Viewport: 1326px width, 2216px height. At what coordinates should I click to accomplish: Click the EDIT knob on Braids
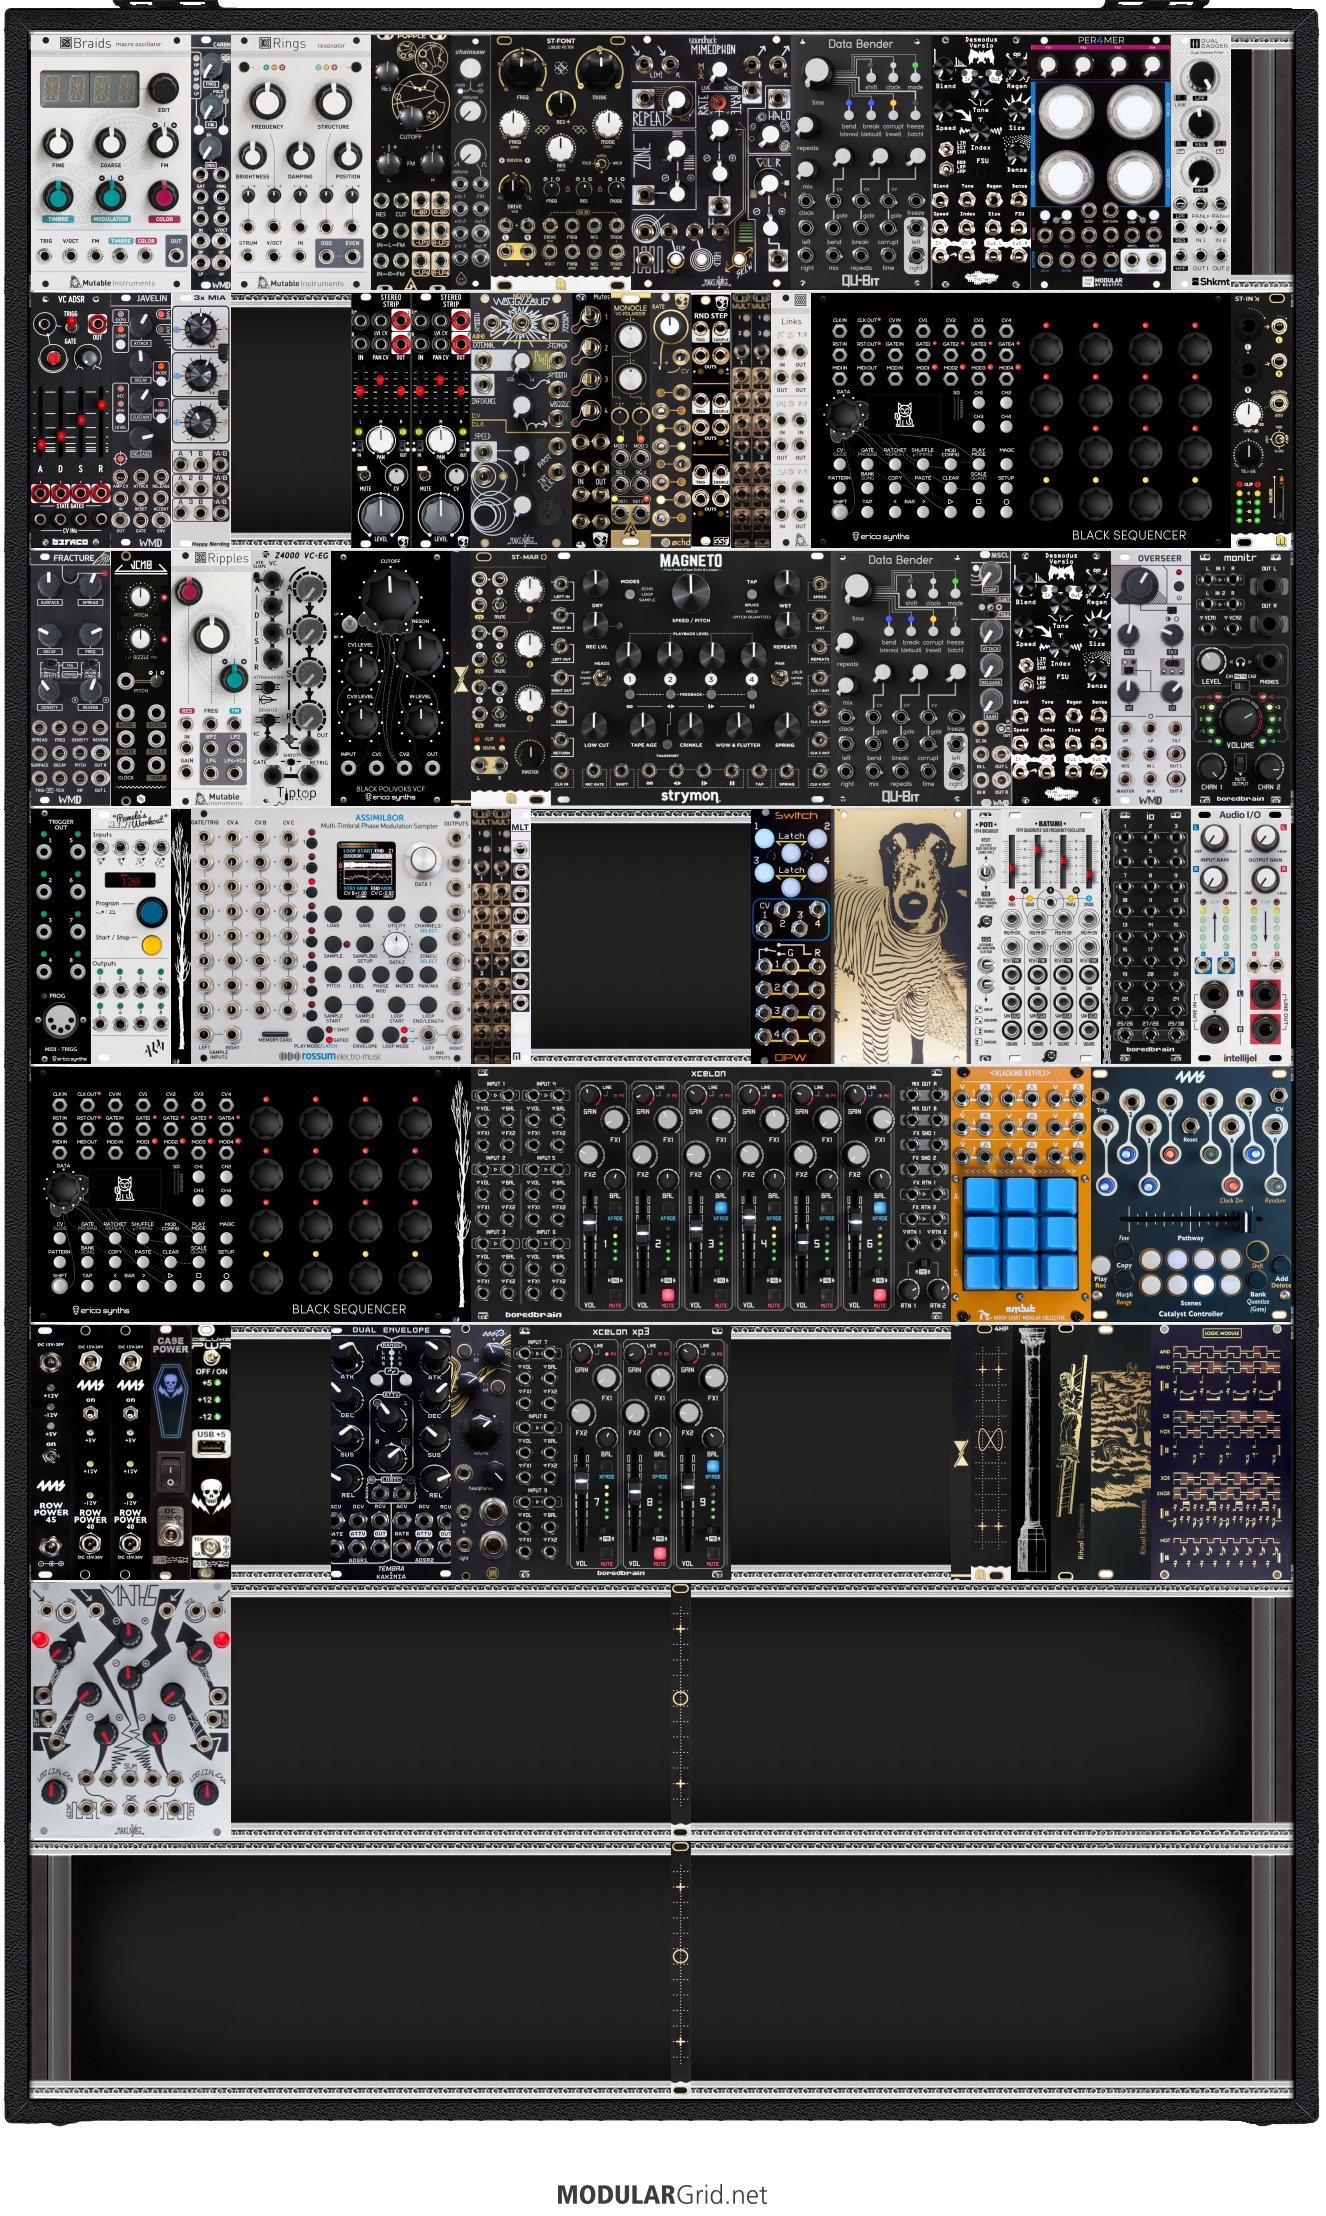point(164,90)
